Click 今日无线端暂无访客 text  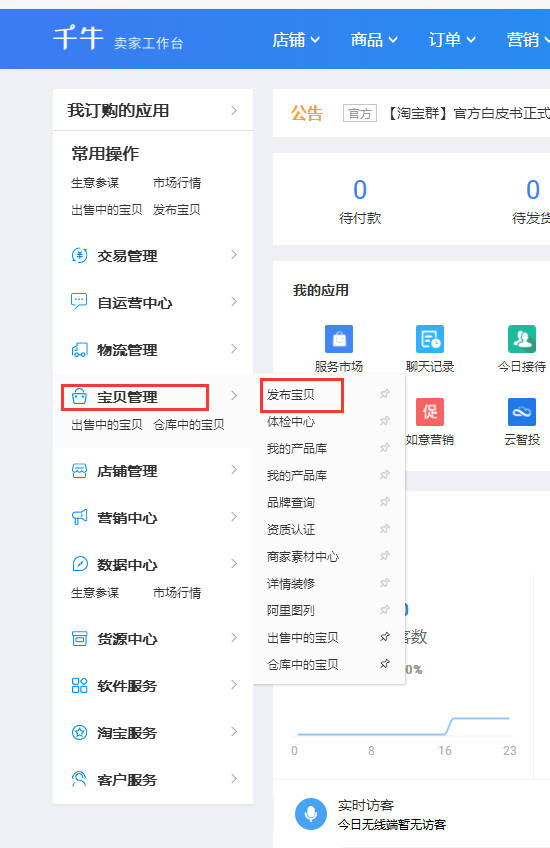click(392, 825)
